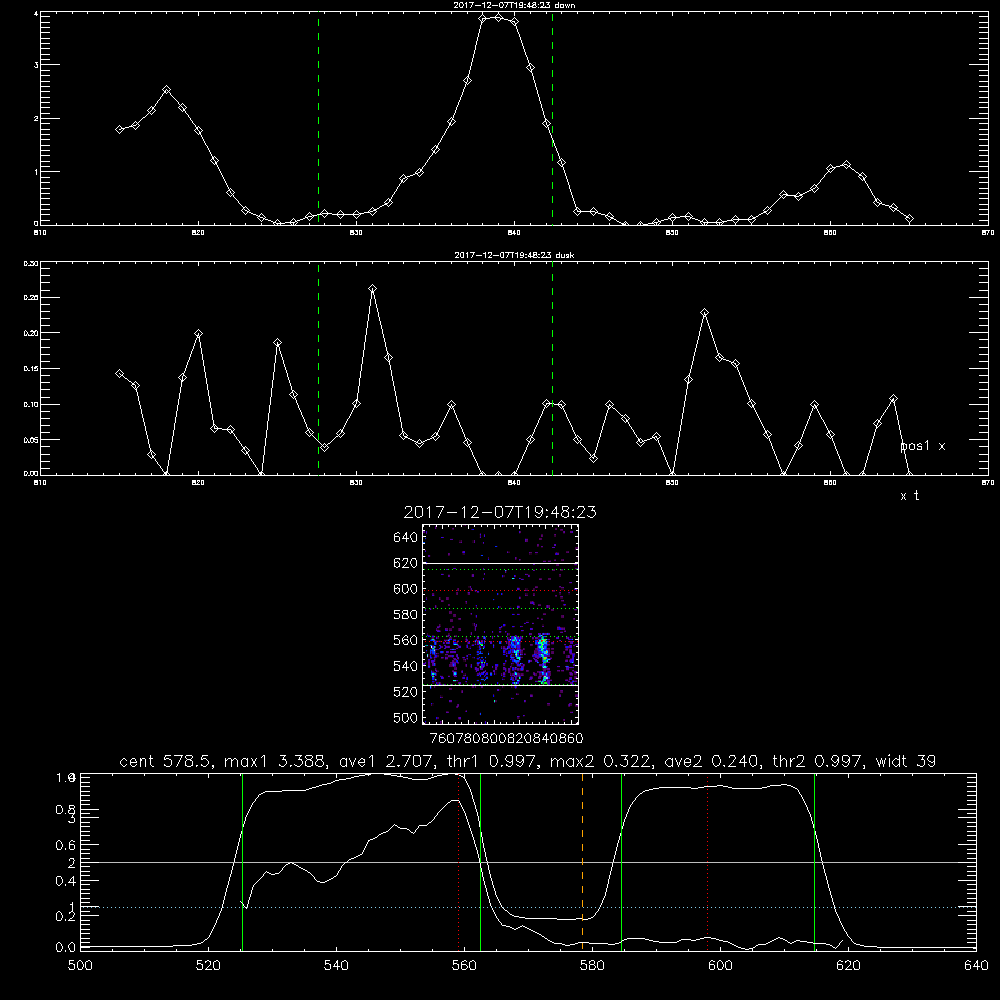
Task: Click the heatmap y-axis label 520
Action: click(x=405, y=692)
